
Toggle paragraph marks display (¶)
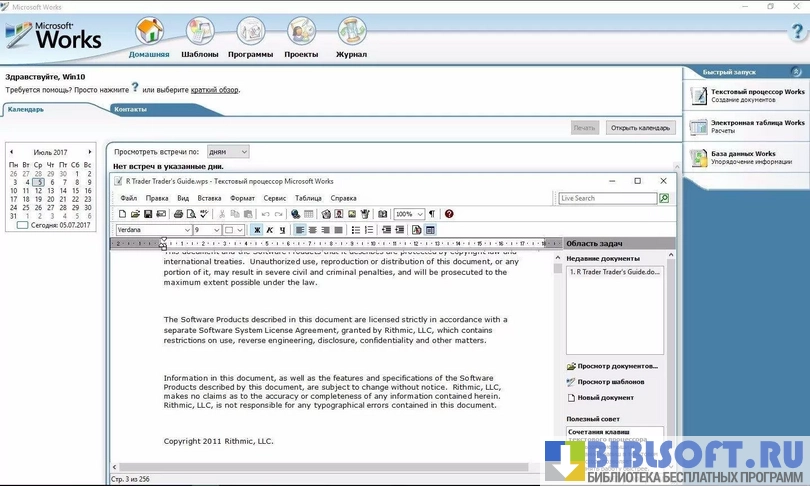click(x=432, y=214)
